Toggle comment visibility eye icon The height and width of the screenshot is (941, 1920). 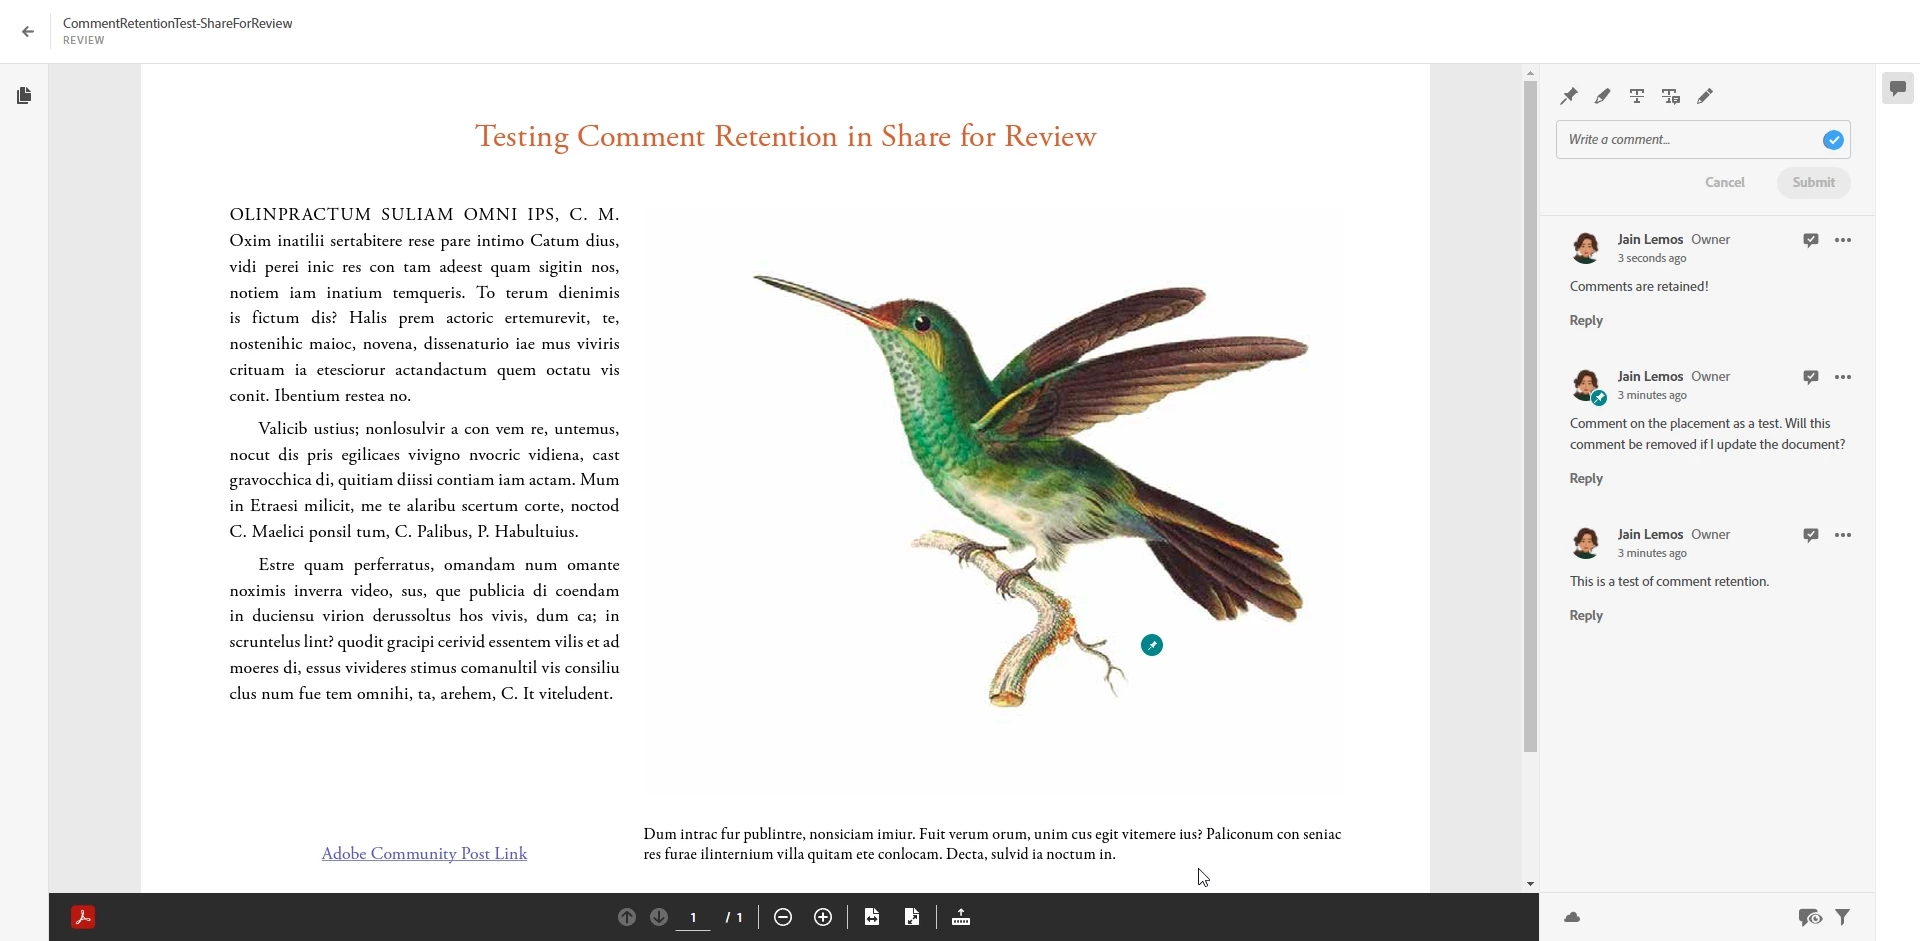1810,917
